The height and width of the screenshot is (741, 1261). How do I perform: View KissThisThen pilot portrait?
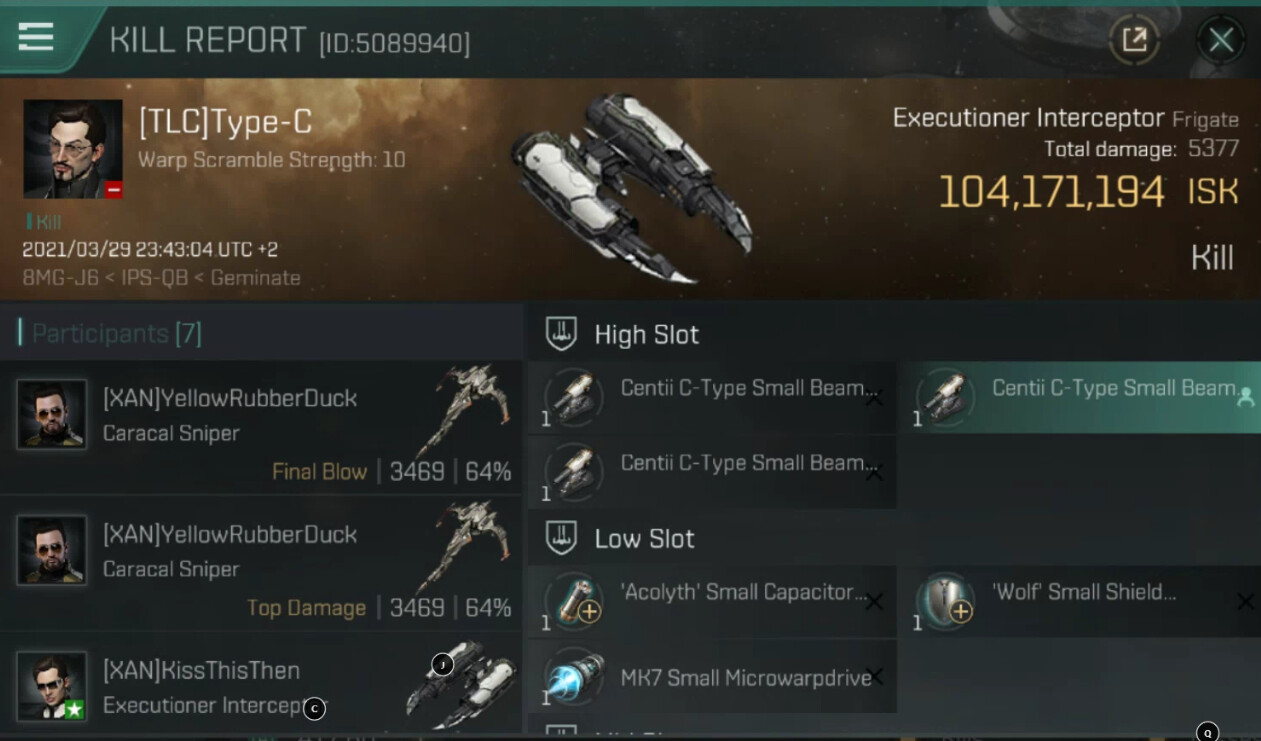(x=52, y=686)
